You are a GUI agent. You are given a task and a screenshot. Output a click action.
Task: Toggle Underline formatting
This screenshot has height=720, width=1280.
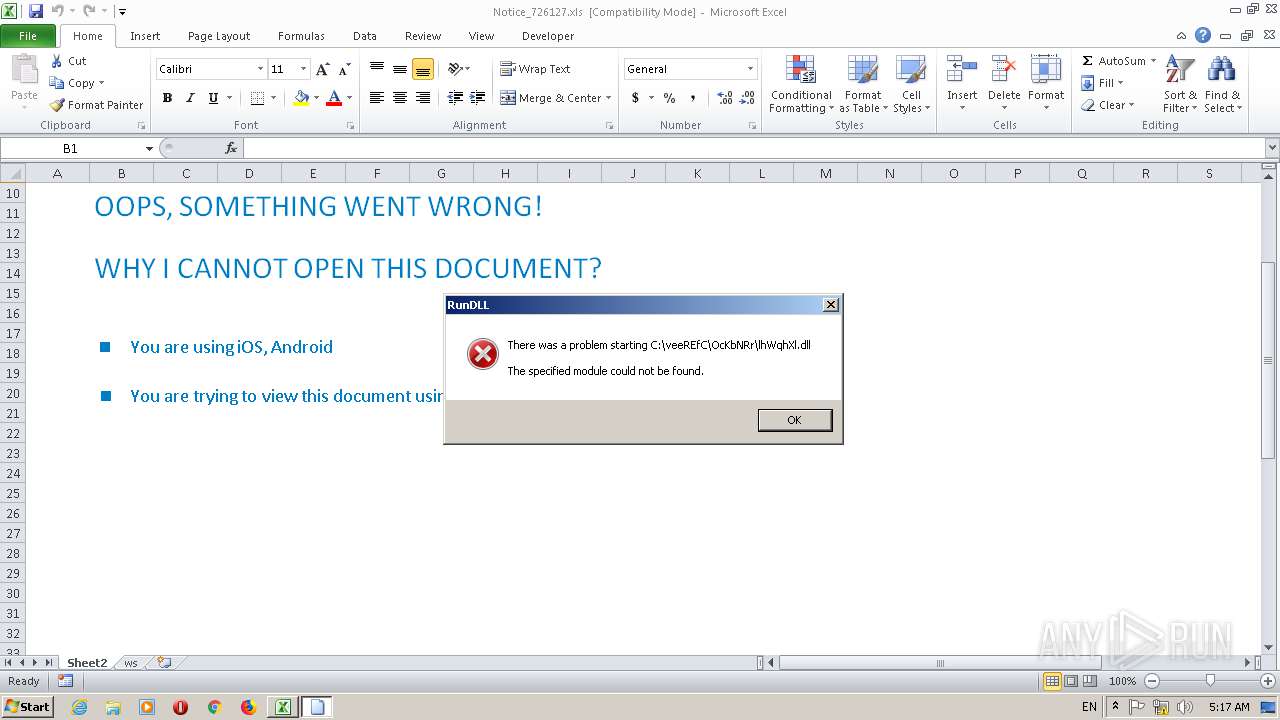(213, 98)
